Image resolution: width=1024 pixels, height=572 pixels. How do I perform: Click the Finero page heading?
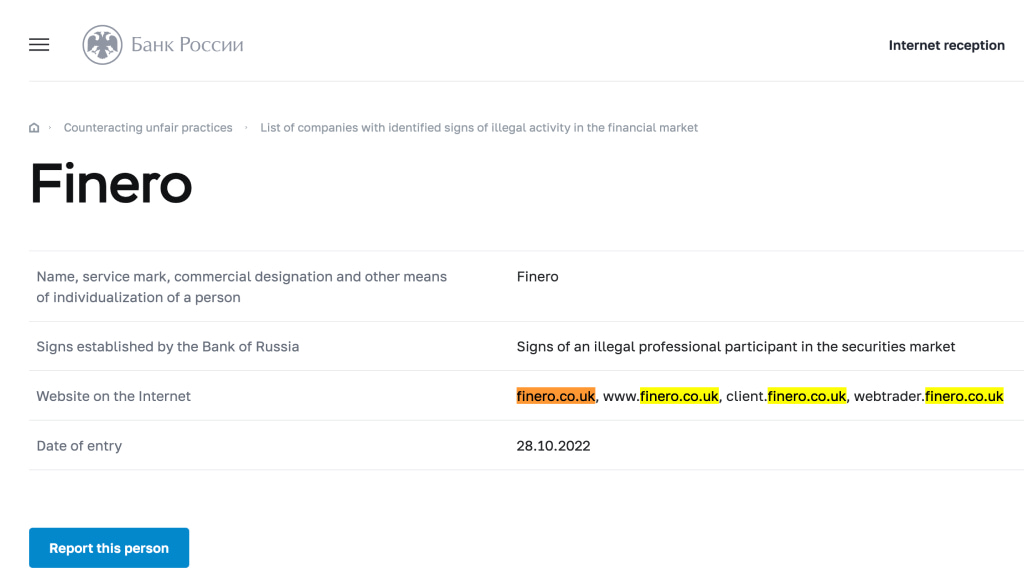tap(111, 183)
